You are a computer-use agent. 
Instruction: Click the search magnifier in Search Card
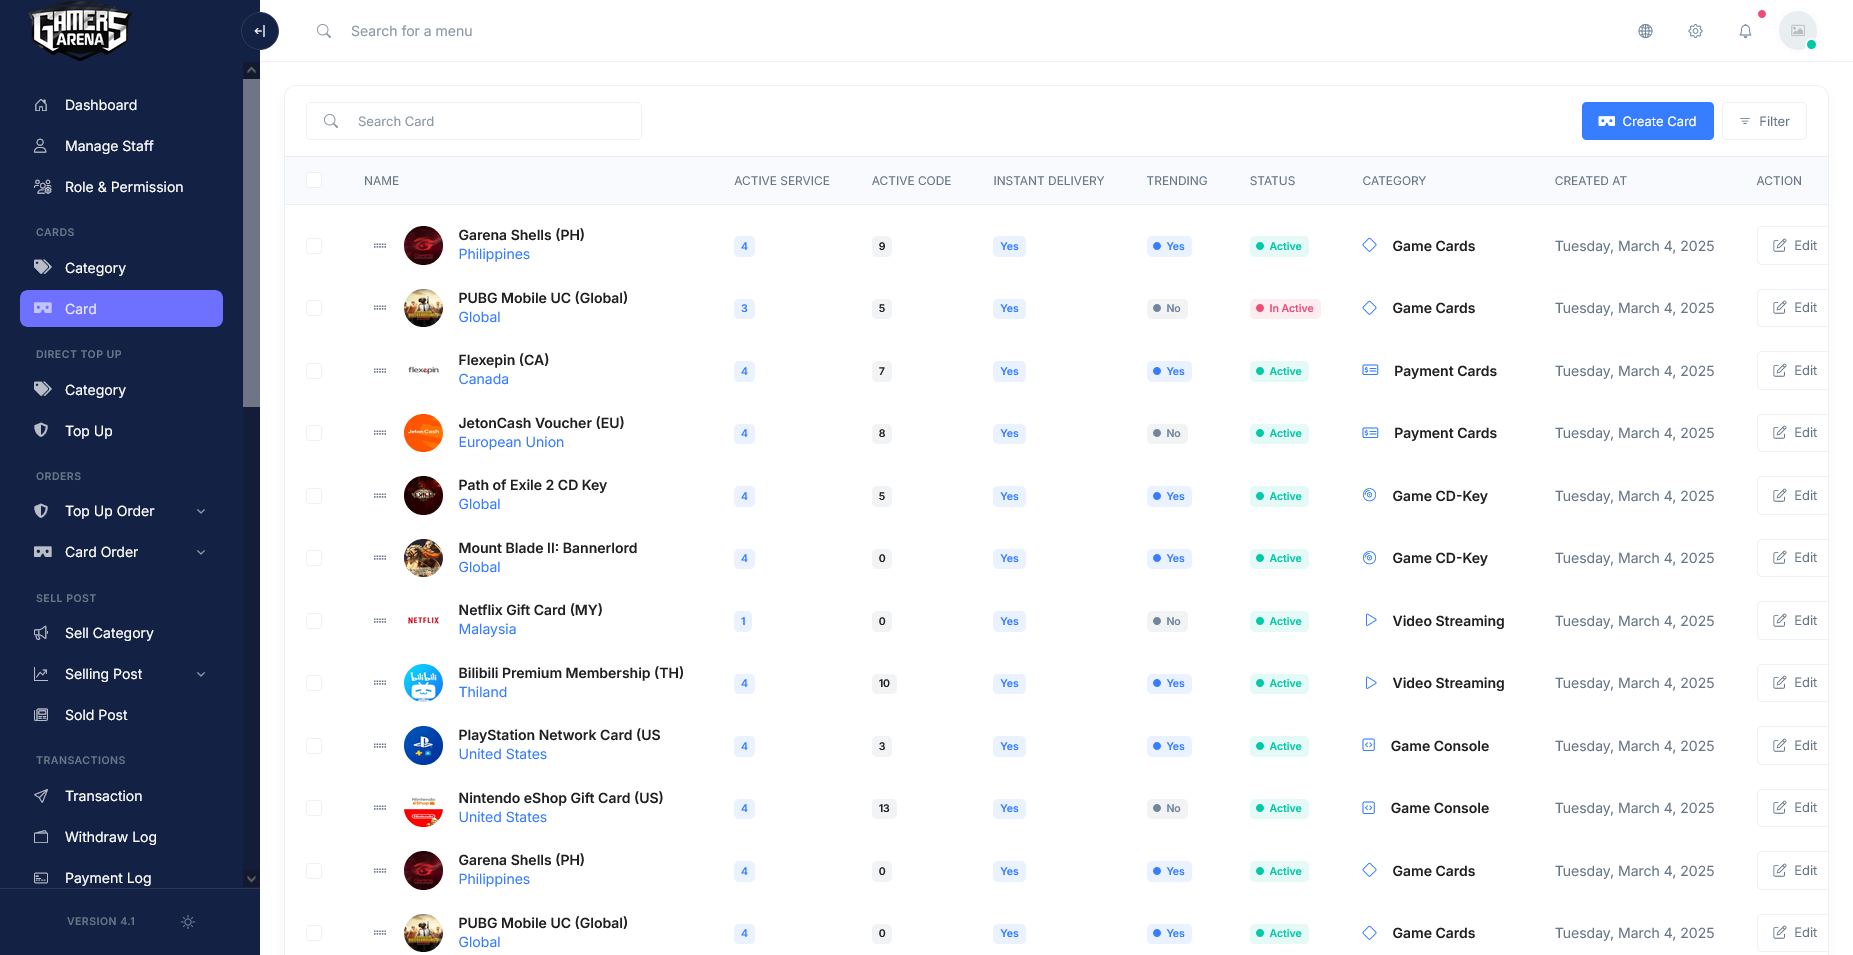[x=331, y=121]
